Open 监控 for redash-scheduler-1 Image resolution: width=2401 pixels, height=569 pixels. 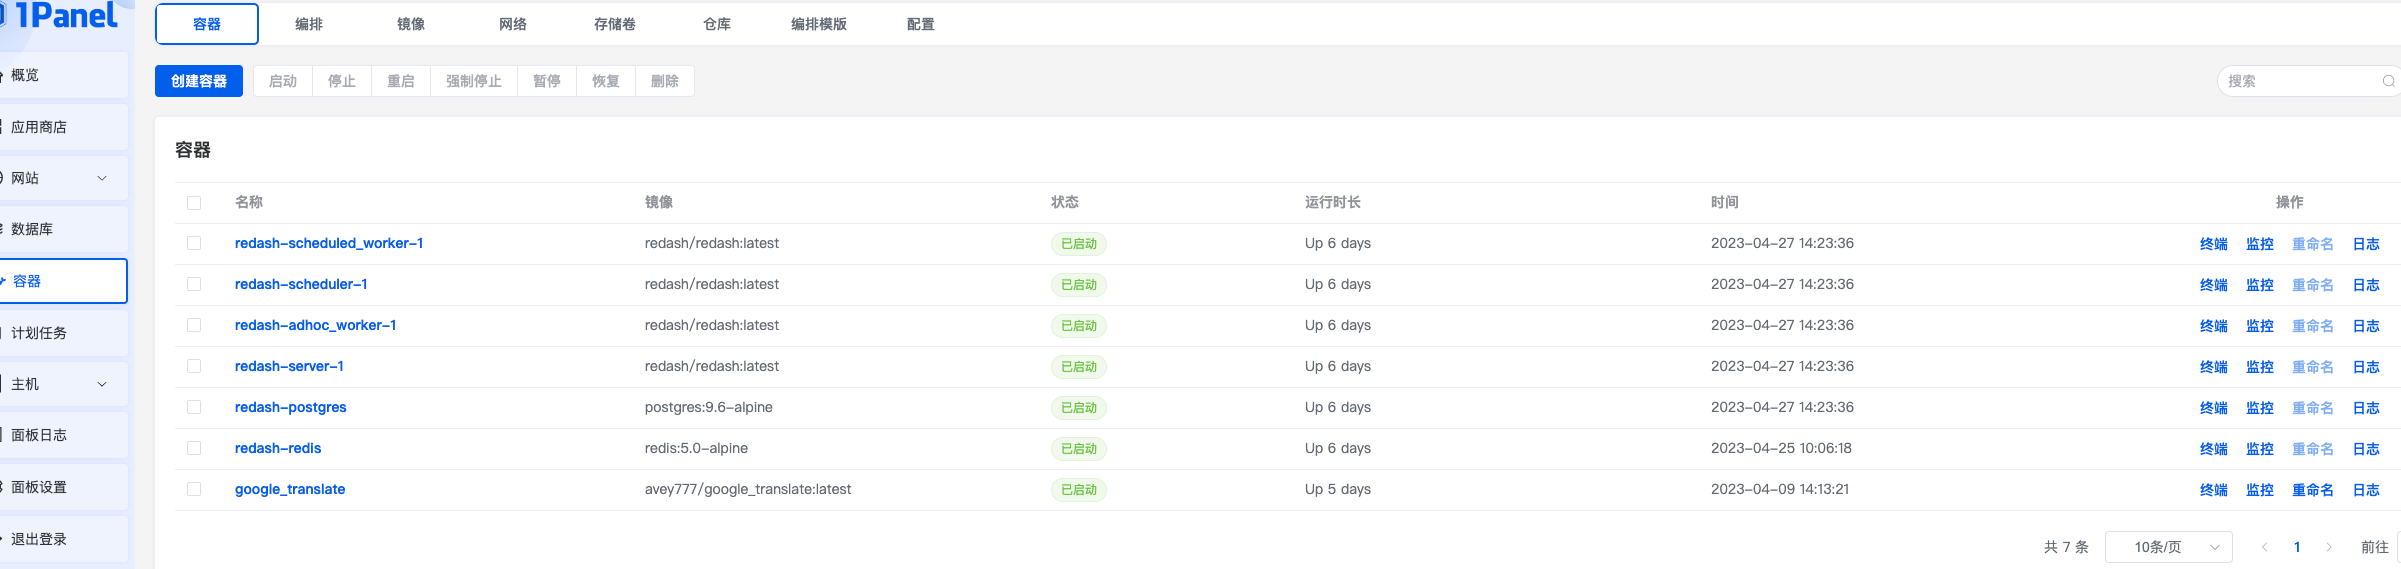tap(2260, 285)
